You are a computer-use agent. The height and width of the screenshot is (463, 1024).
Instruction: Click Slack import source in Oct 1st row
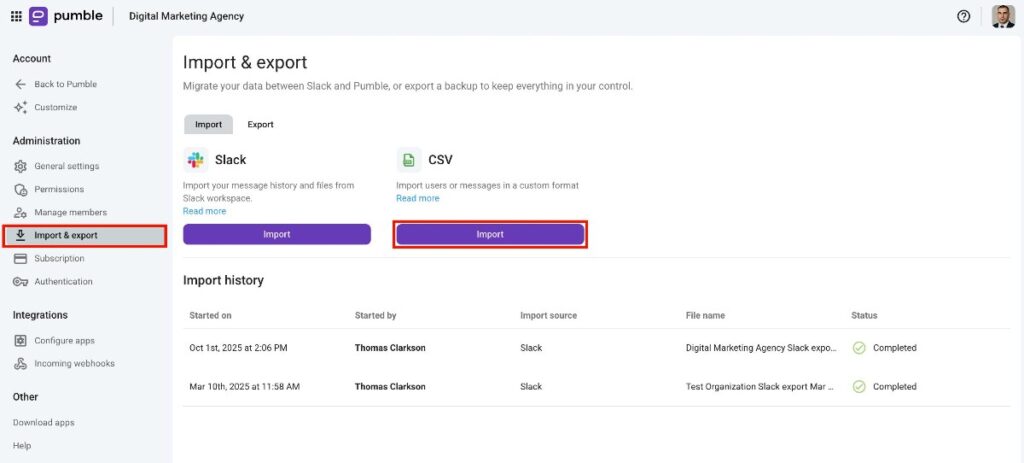(531, 348)
